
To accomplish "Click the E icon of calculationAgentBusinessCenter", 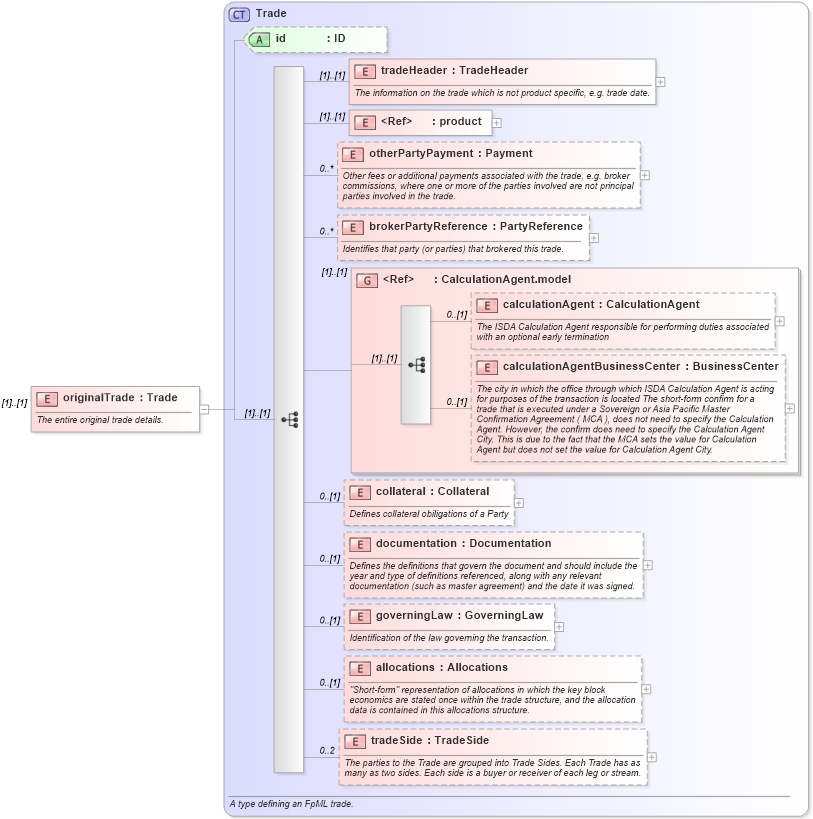I will click(487, 367).
